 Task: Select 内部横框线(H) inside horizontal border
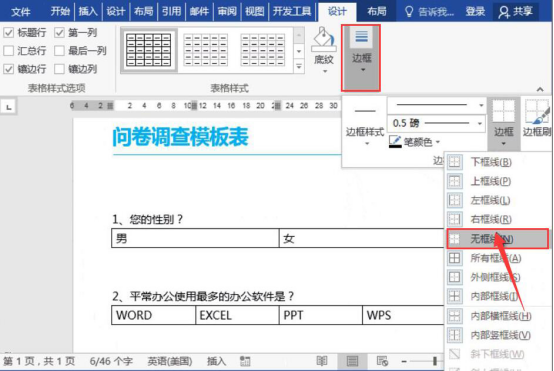click(x=497, y=316)
